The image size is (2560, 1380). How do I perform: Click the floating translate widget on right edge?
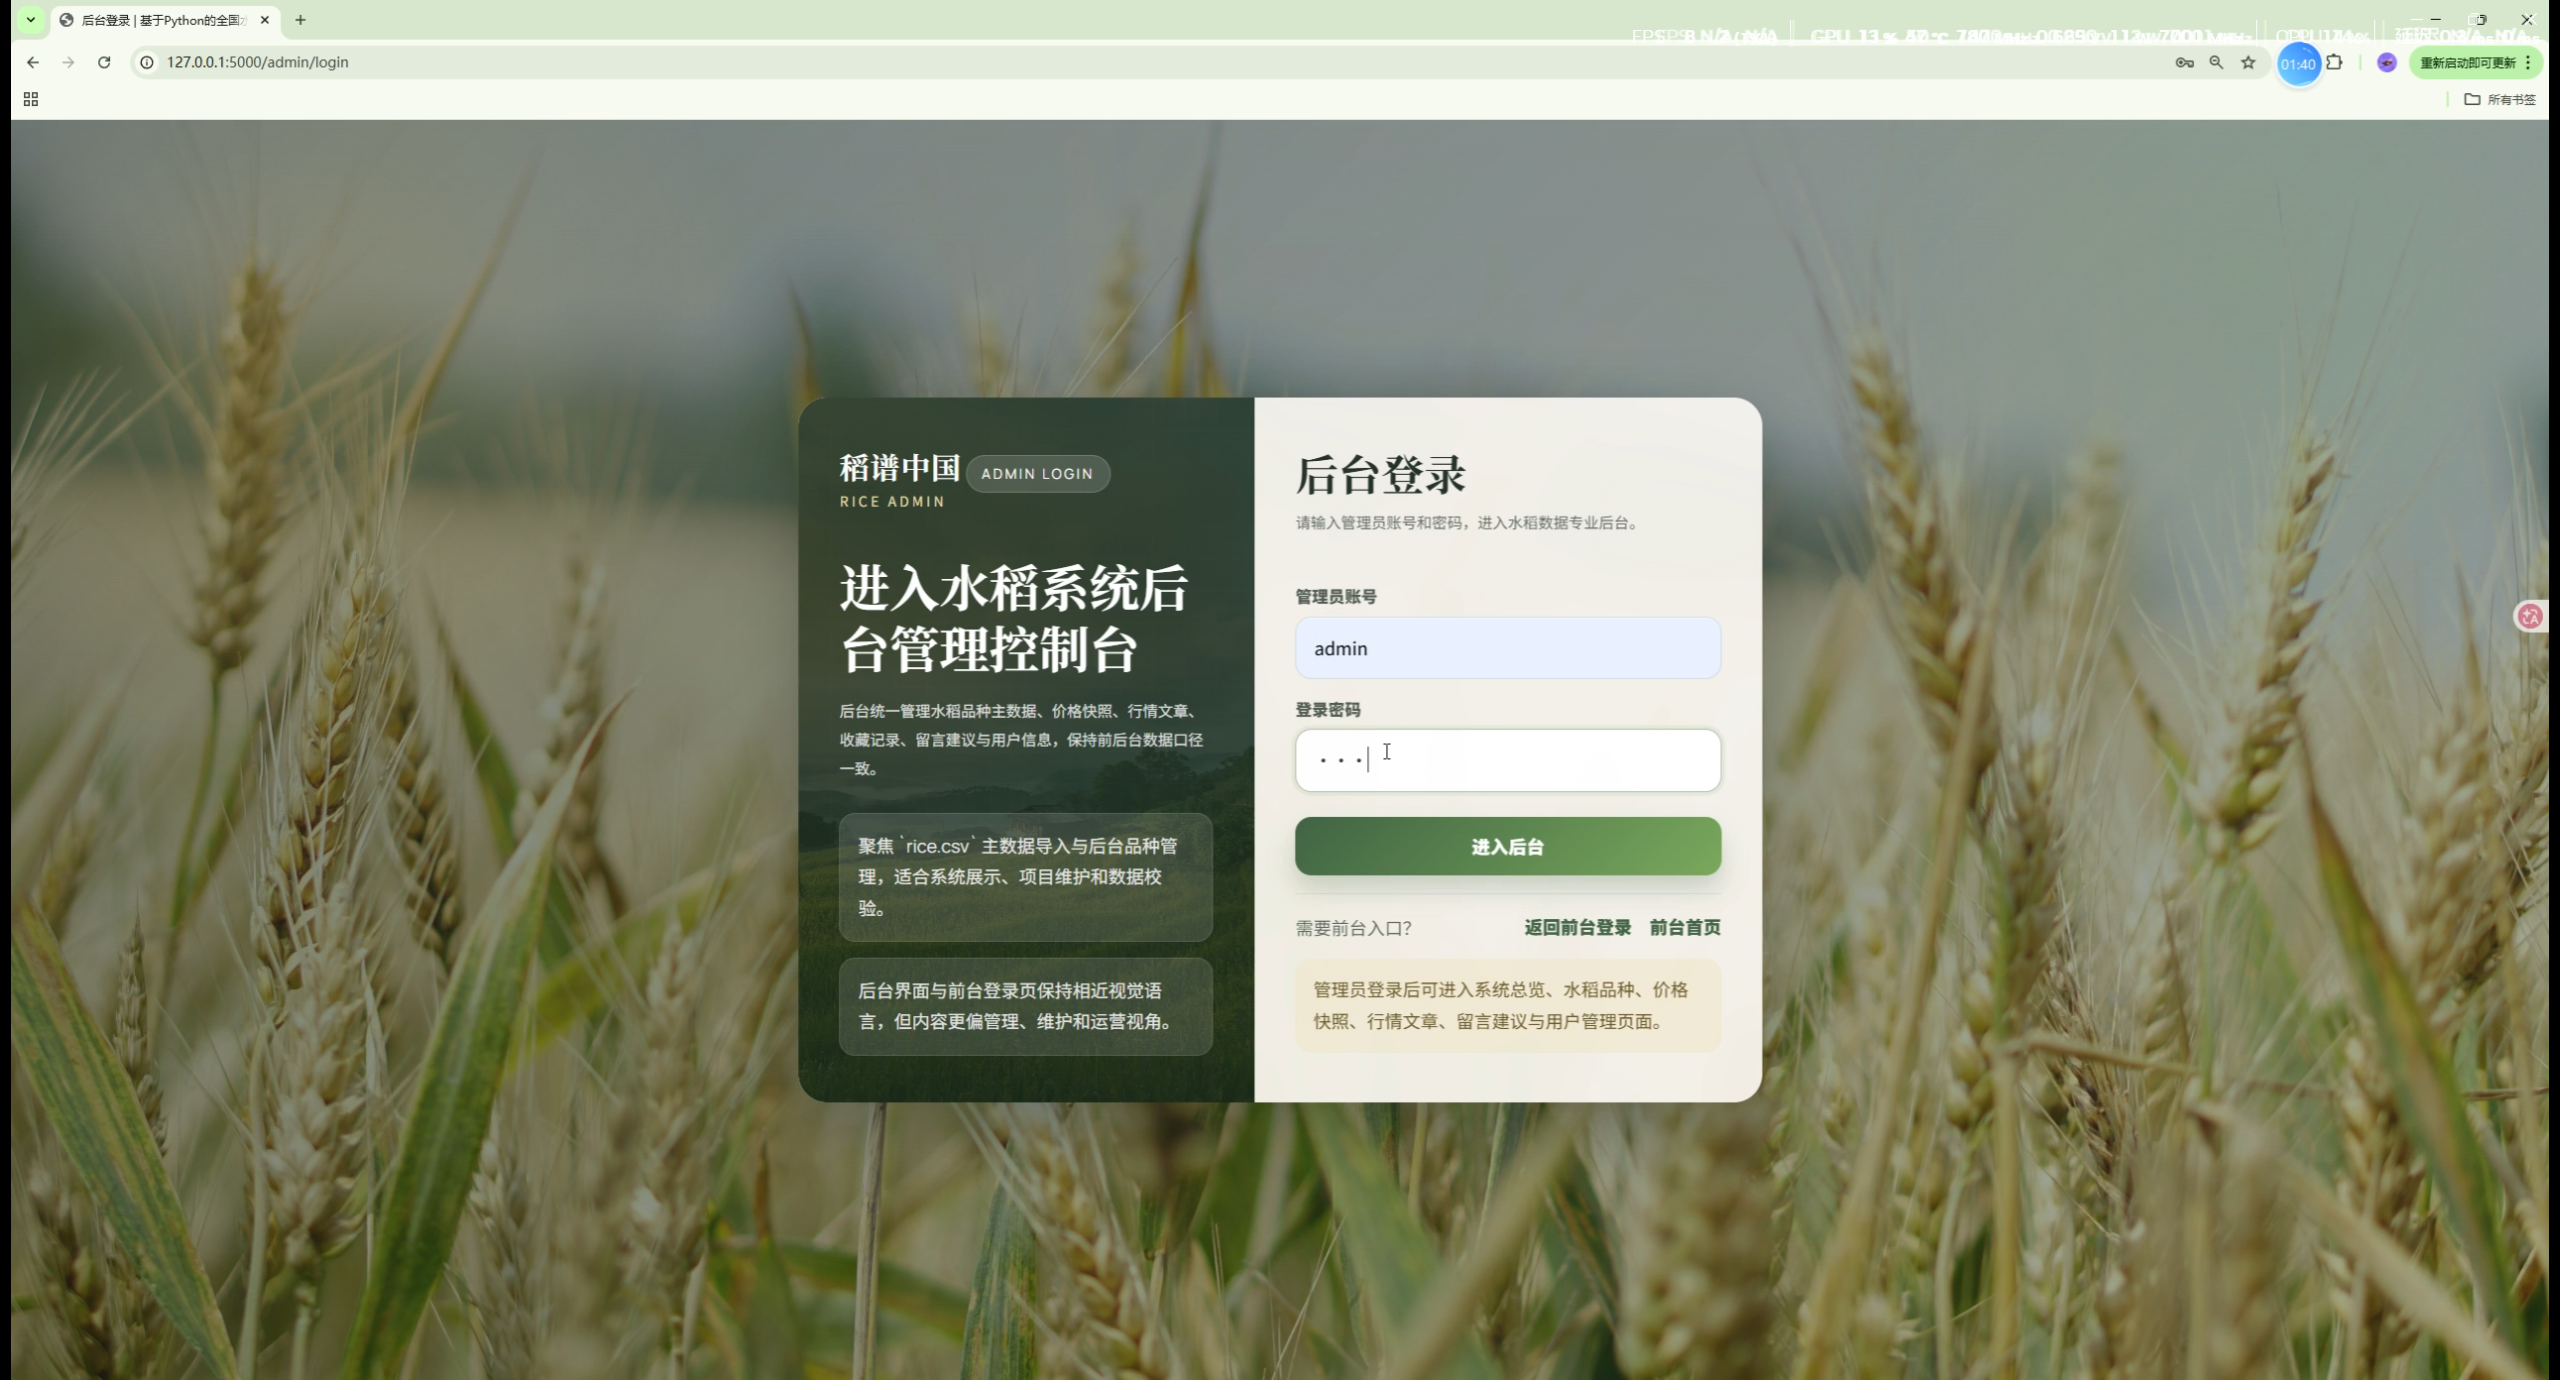(2531, 616)
